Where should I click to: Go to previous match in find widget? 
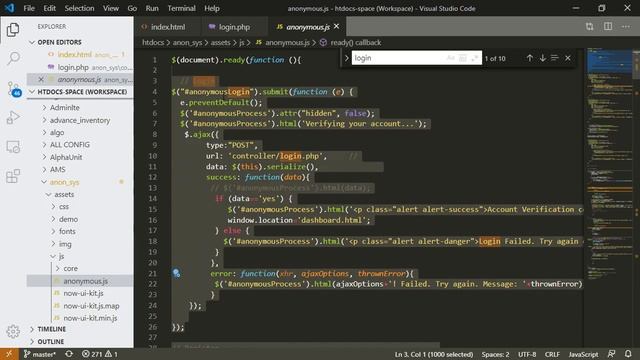(529, 58)
